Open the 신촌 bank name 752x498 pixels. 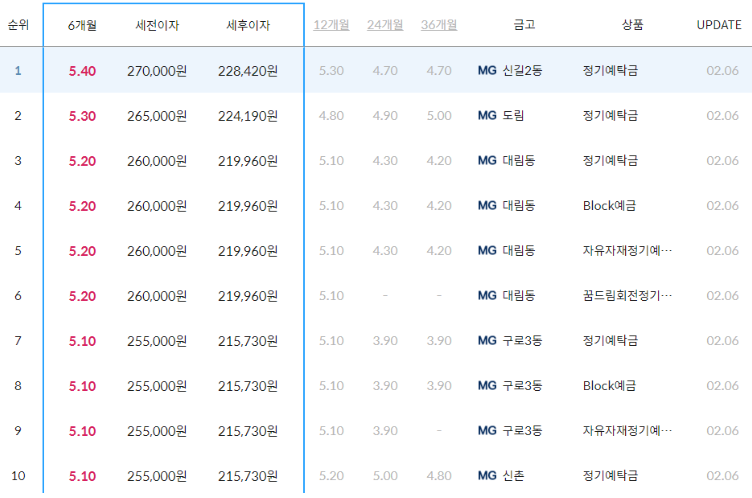click(513, 475)
